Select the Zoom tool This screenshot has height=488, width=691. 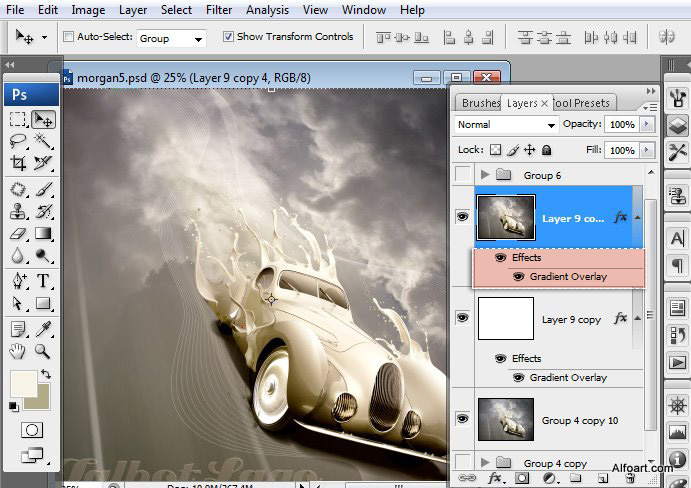tap(43, 351)
